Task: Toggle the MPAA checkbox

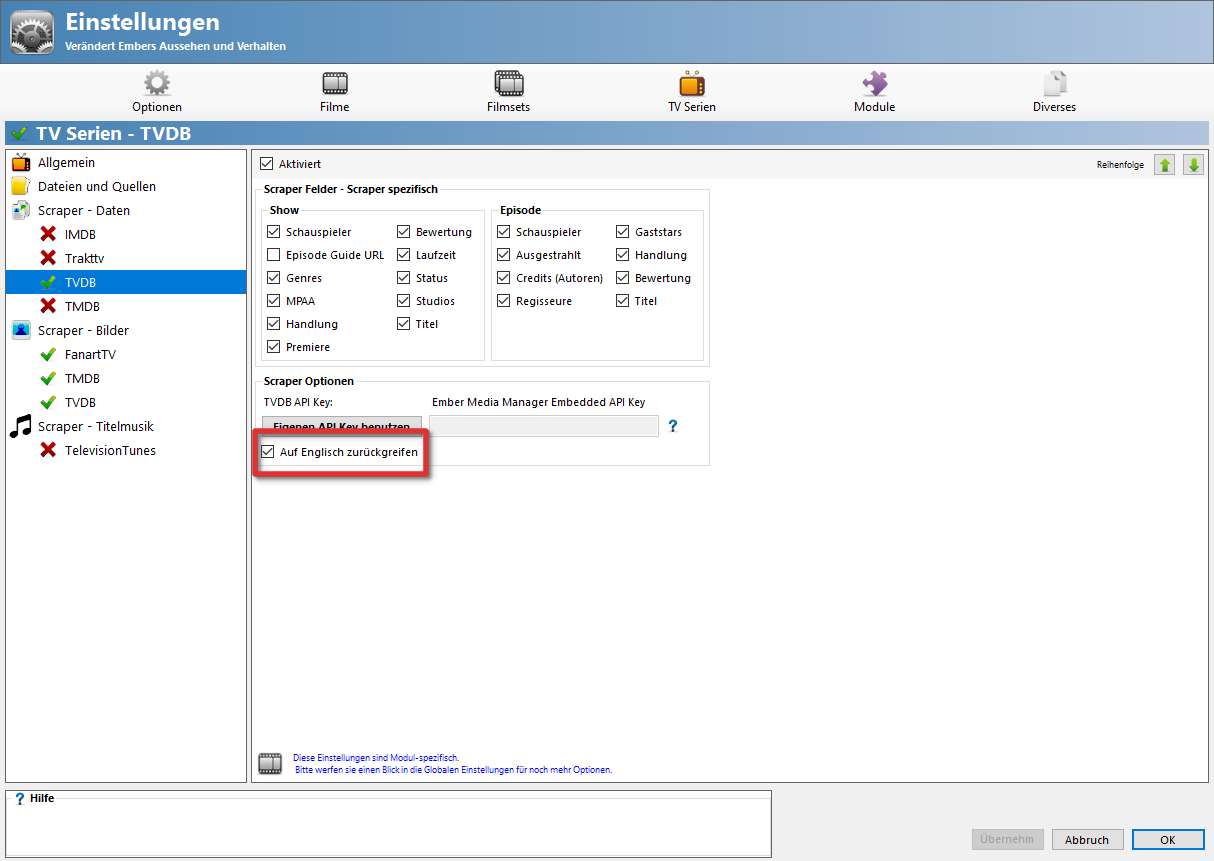Action: 274,301
